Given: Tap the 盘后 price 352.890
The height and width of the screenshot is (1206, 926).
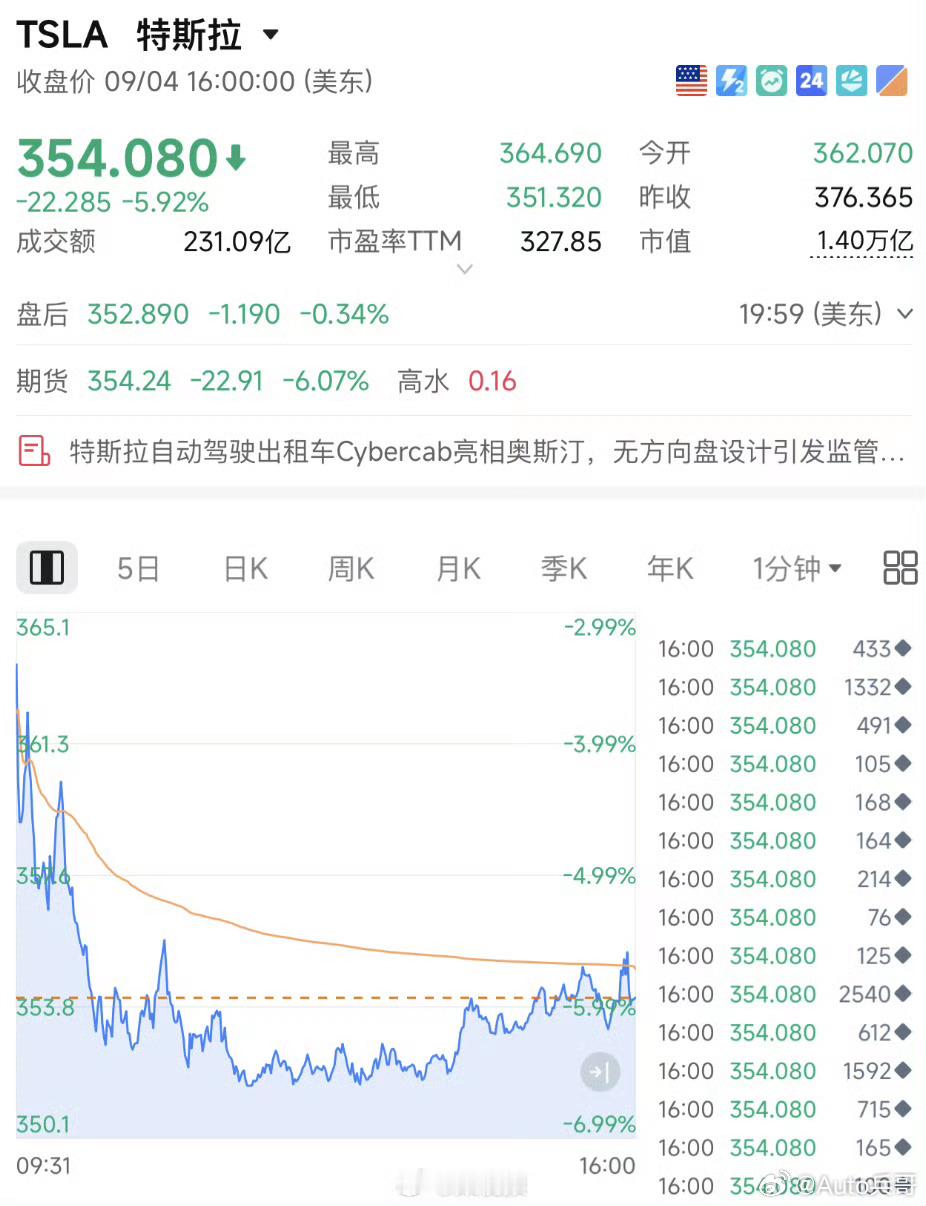Looking at the screenshot, I should click(x=138, y=314).
